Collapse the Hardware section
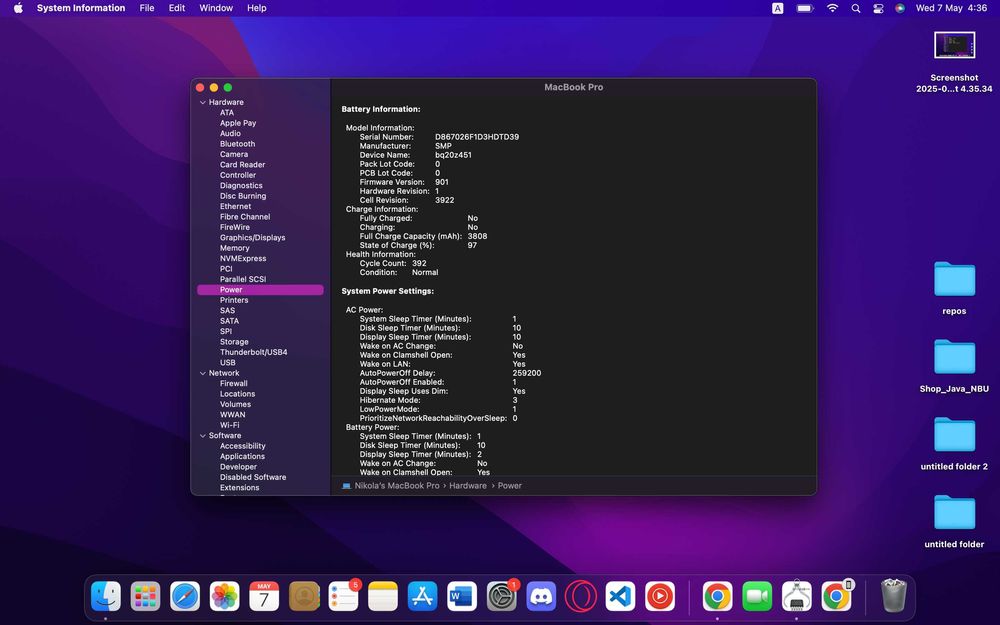Image resolution: width=1000 pixels, height=625 pixels. tap(203, 102)
